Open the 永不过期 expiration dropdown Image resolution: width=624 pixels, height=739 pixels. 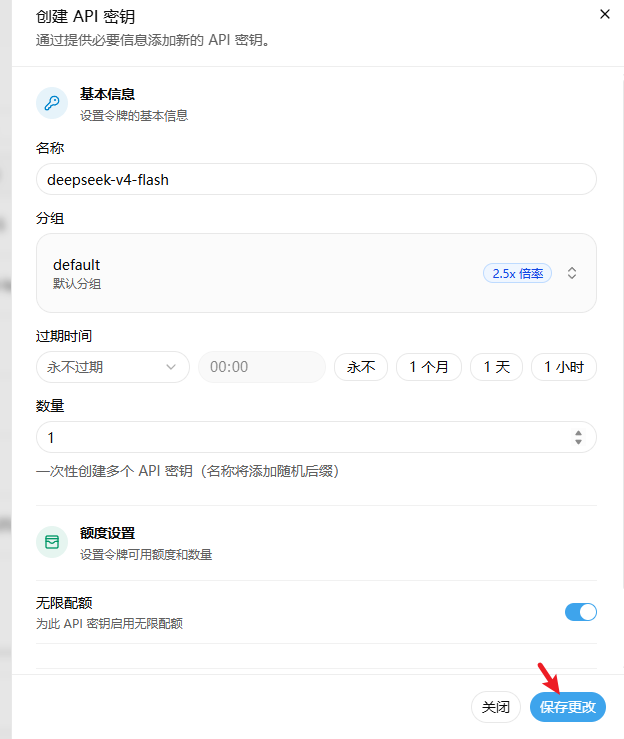pos(113,367)
